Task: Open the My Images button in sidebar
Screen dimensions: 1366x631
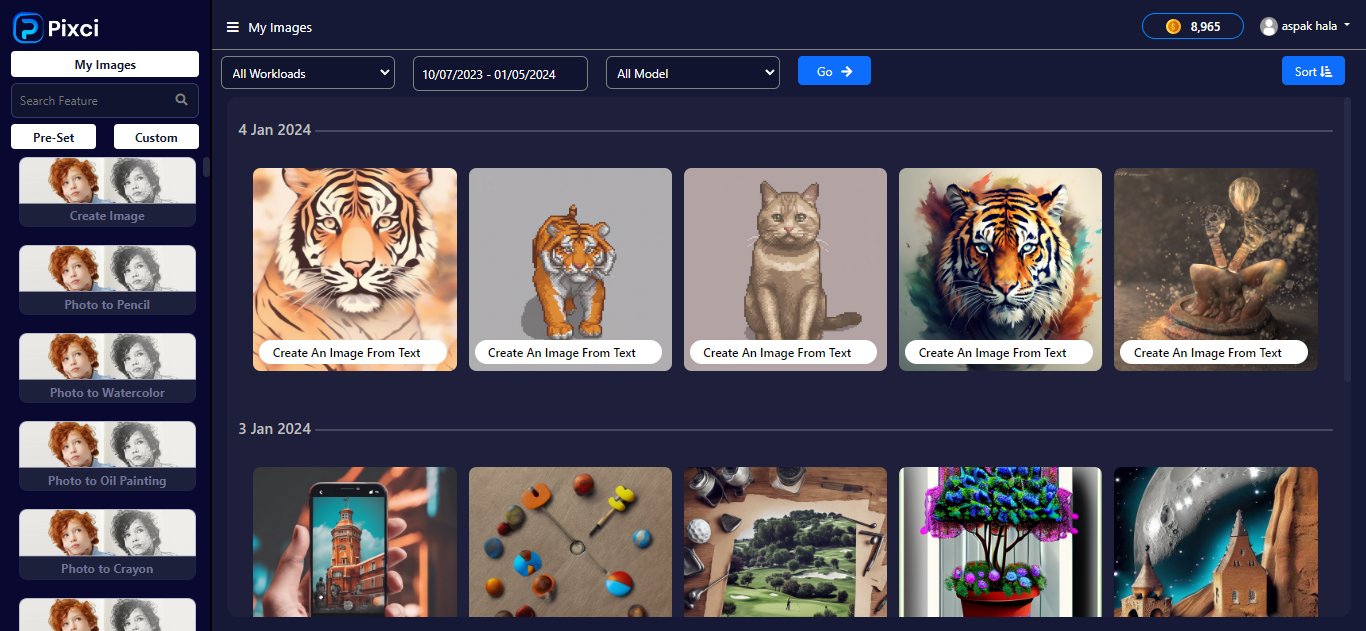Action: (x=105, y=64)
